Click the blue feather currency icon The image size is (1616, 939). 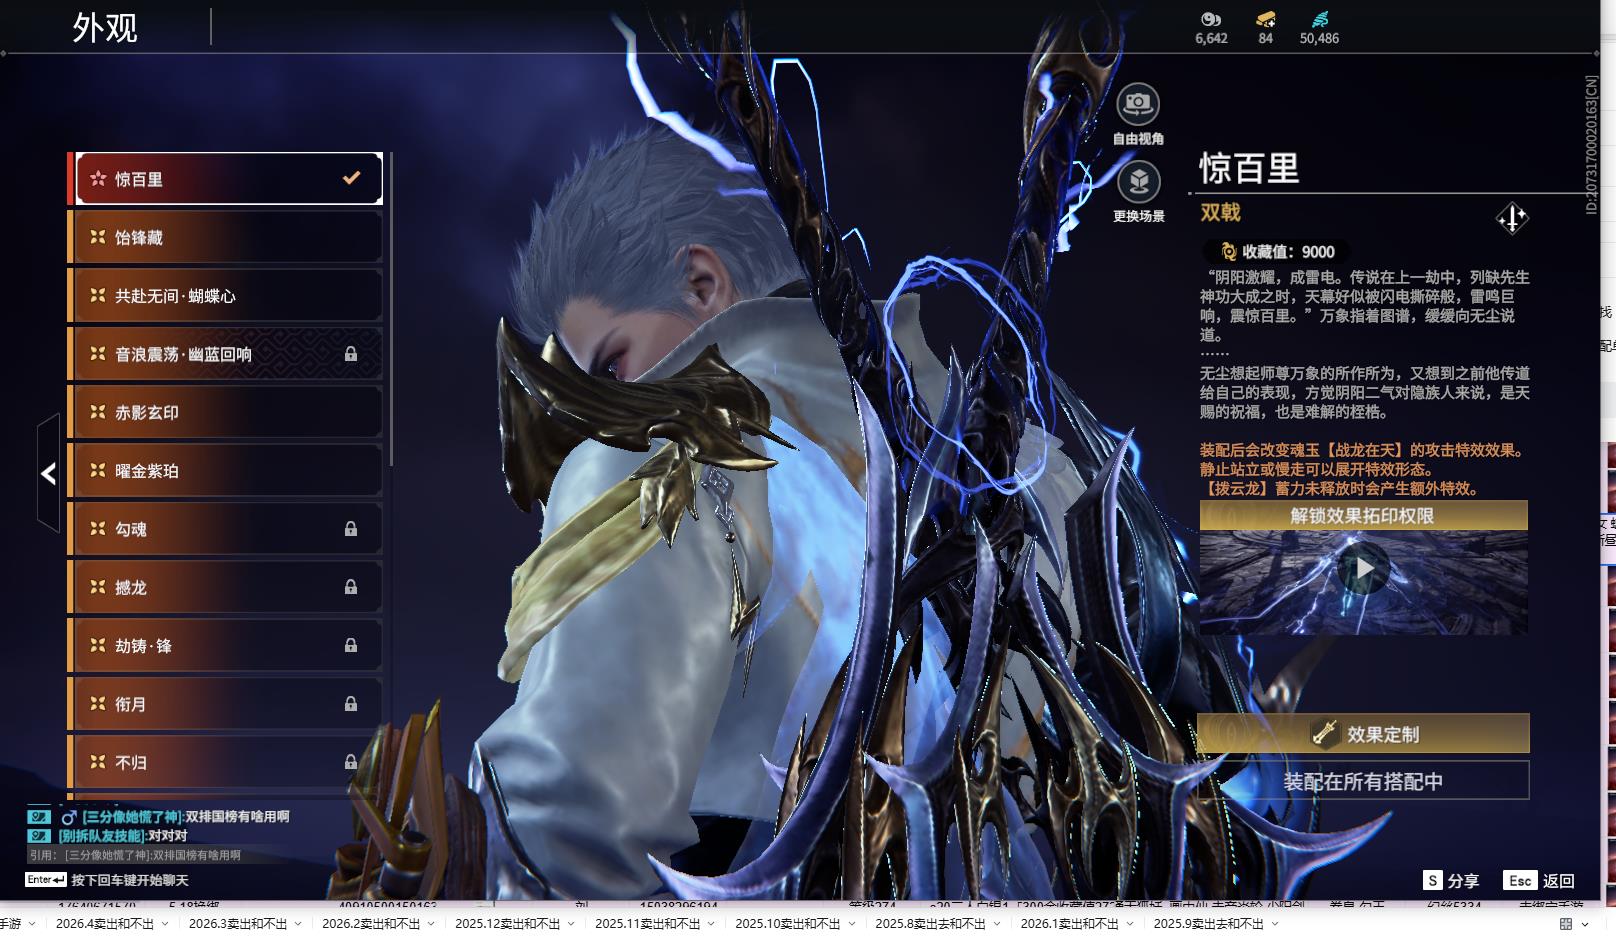[x=1319, y=19]
